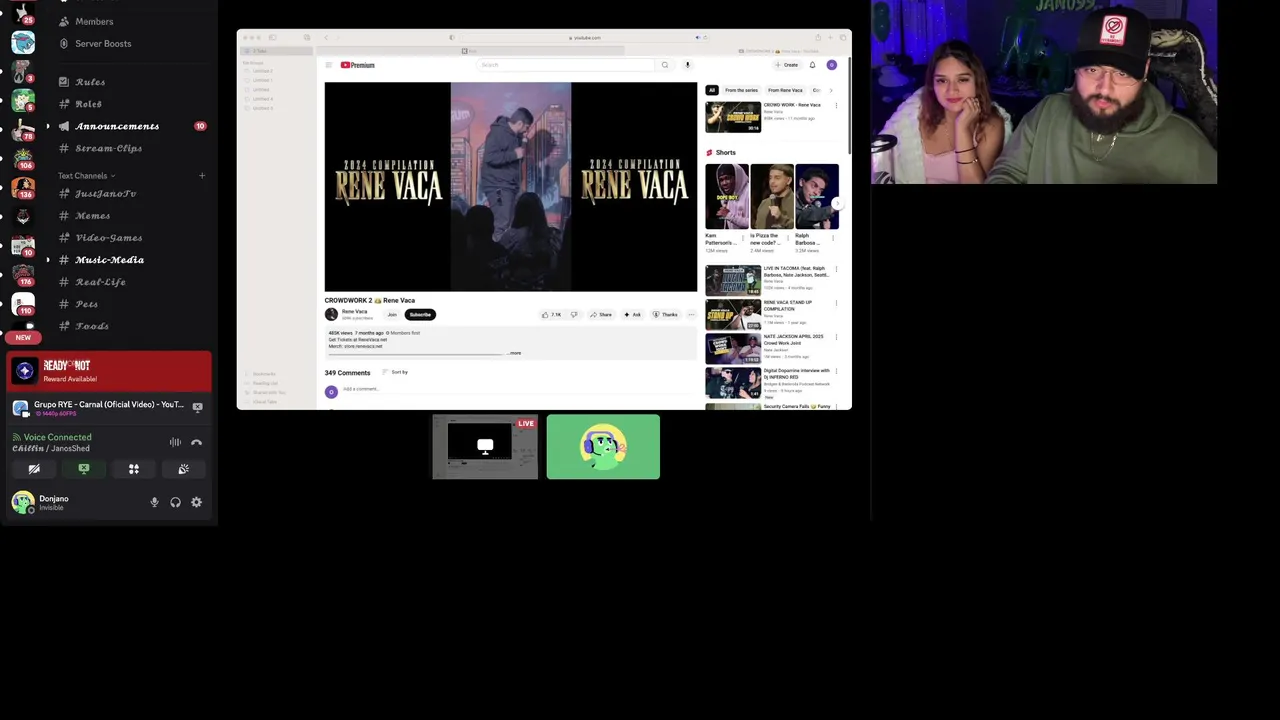Click the Ask button

click(x=633, y=314)
